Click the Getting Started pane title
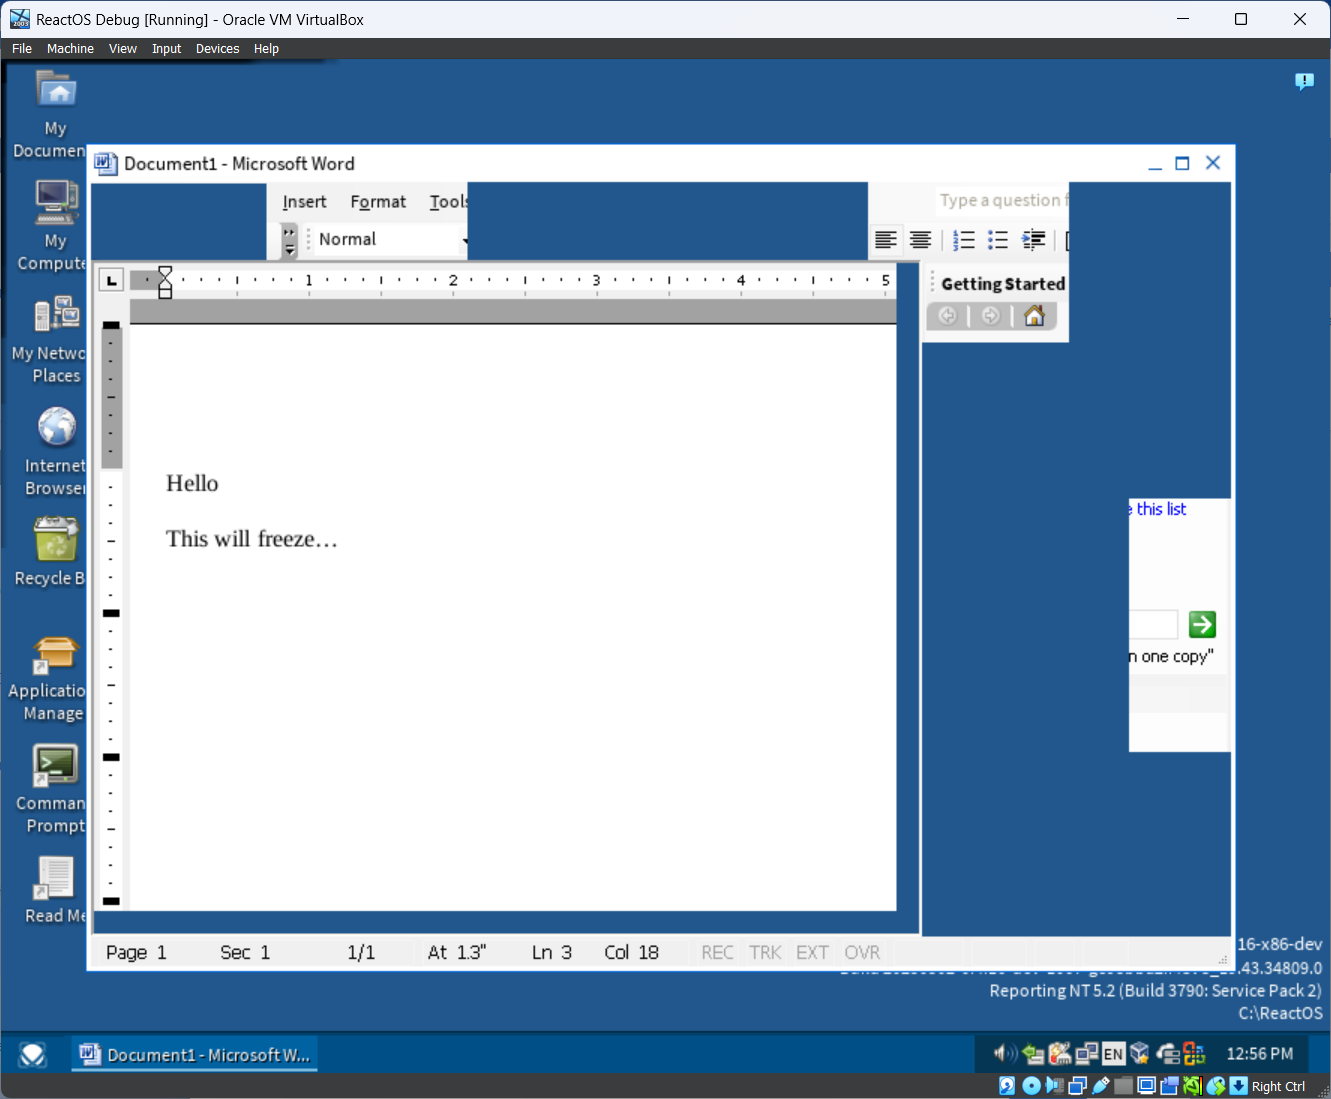This screenshot has height=1099, width=1331. [x=1003, y=284]
